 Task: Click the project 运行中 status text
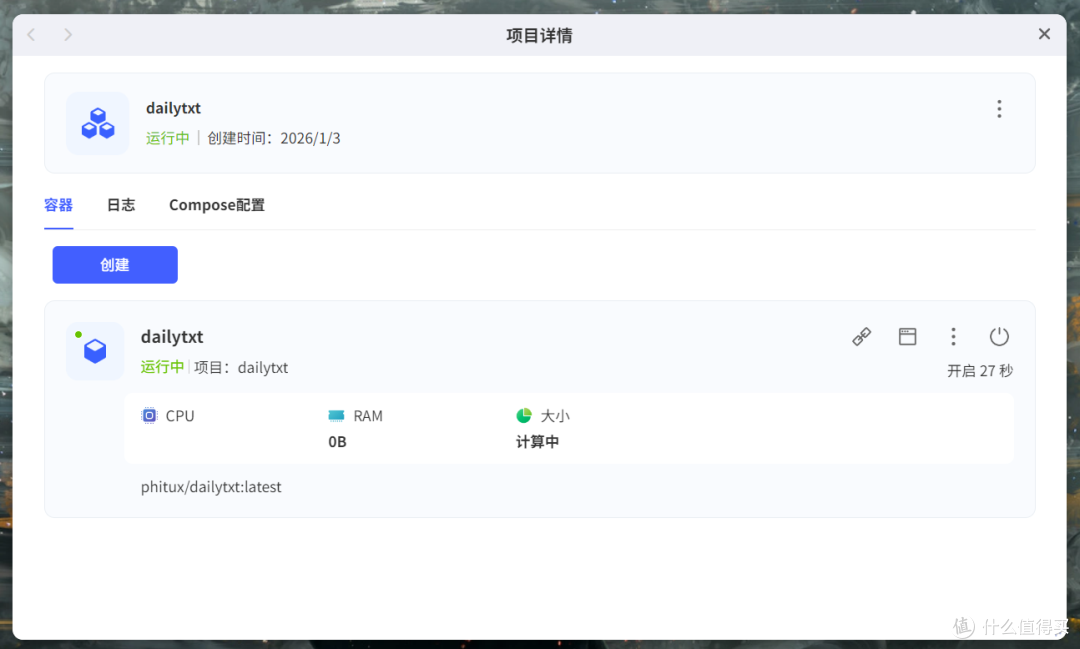[167, 138]
